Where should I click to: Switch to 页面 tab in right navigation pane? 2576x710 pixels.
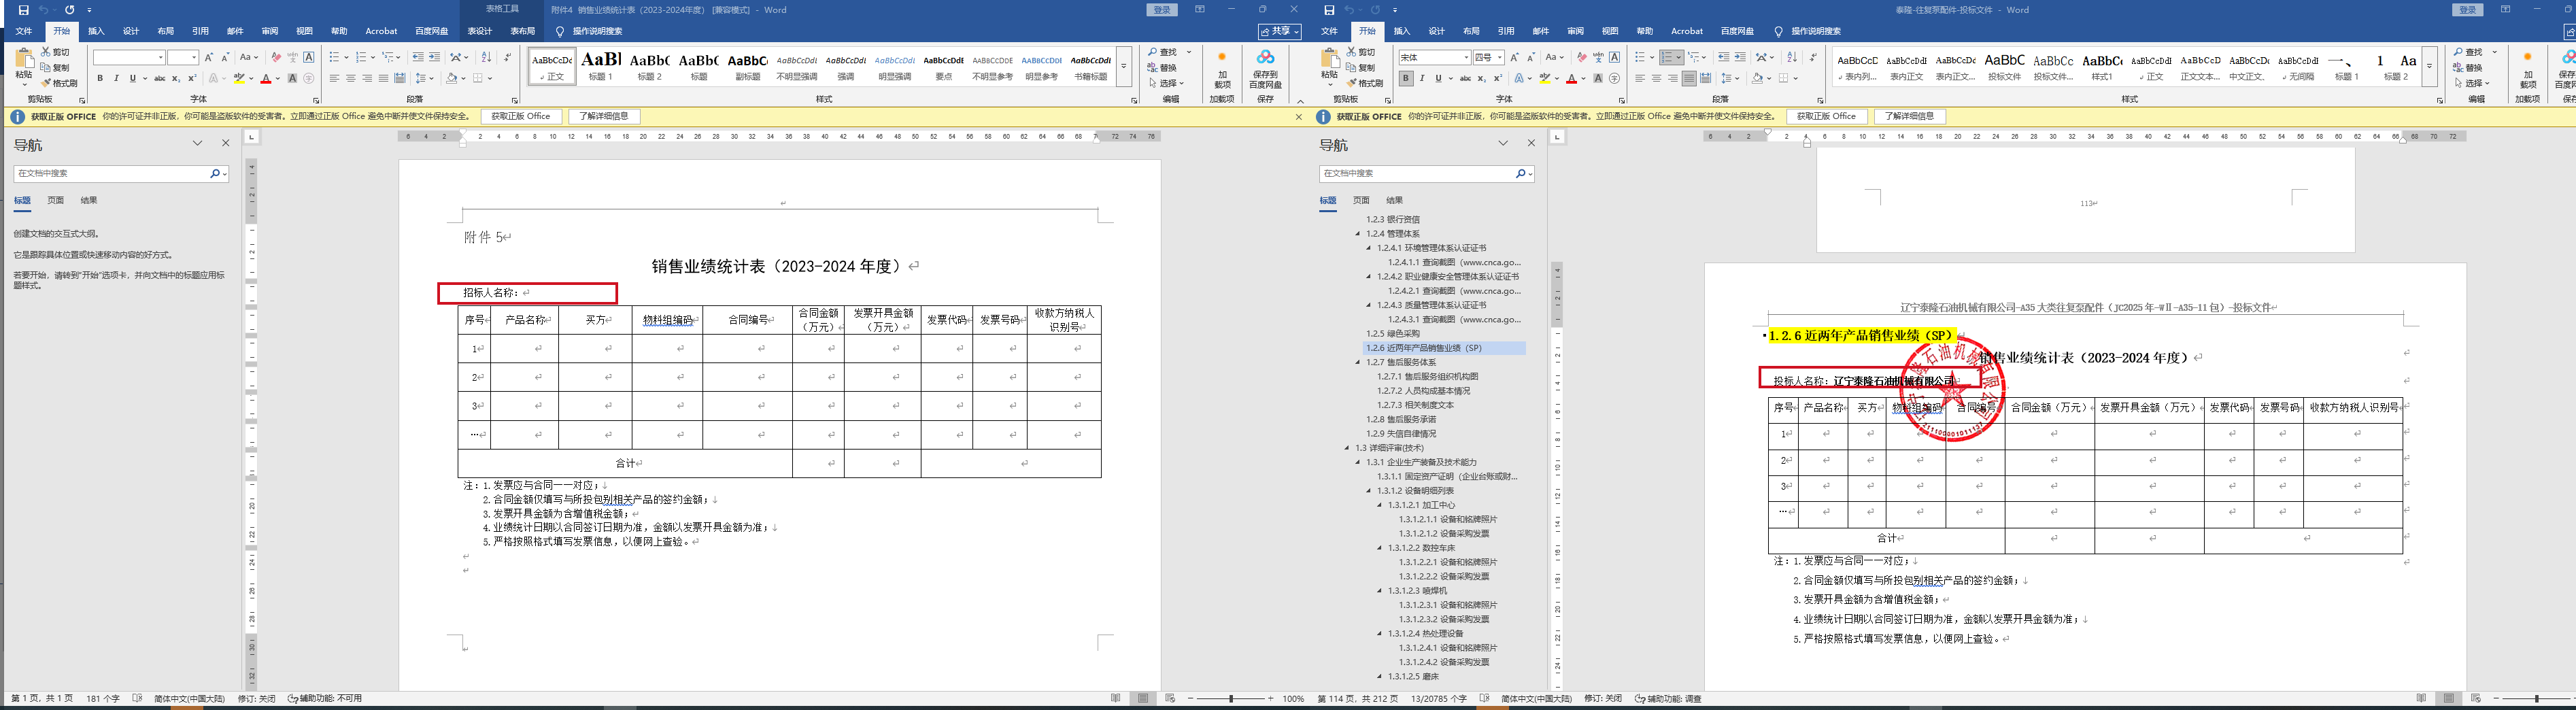point(1361,200)
